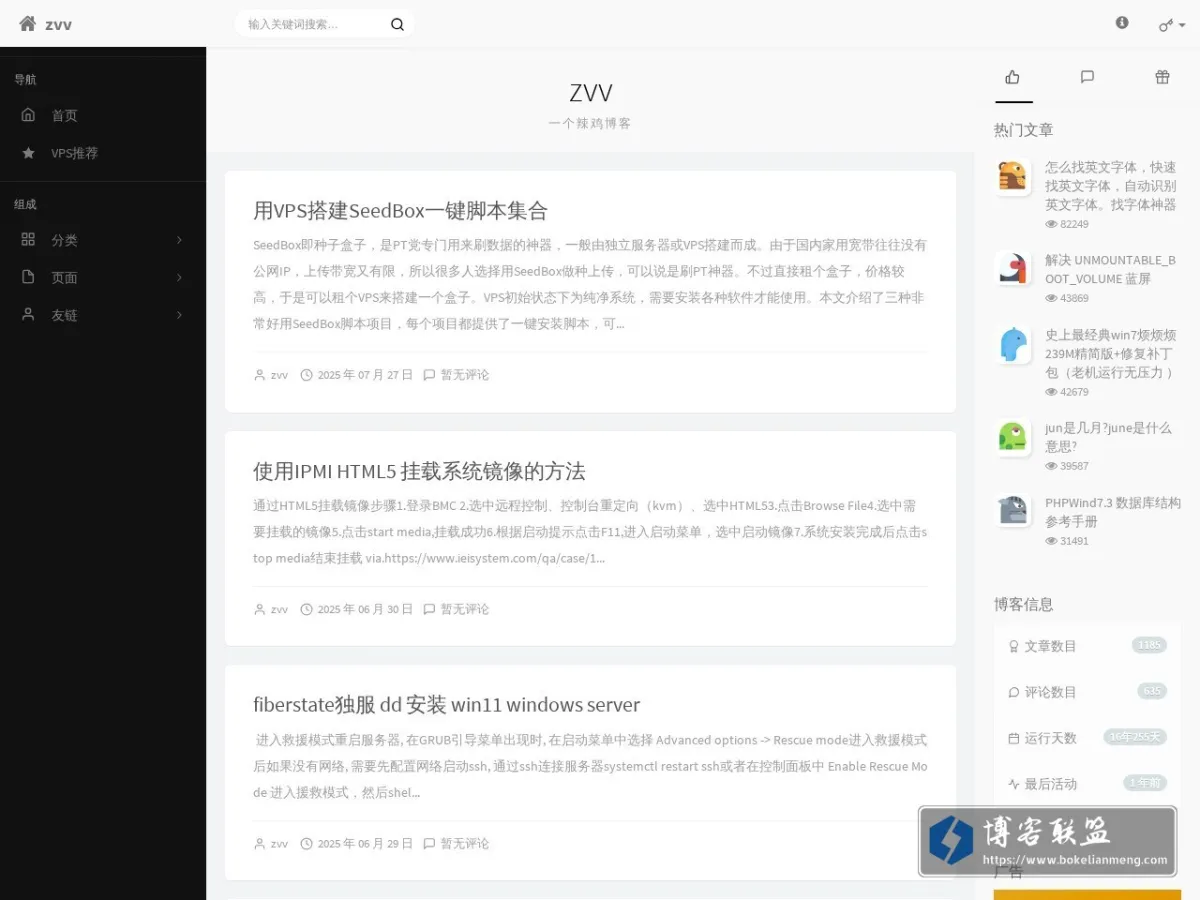Open the thumbnail for win7精简版 article
The image size is (1200, 900).
click(1013, 345)
